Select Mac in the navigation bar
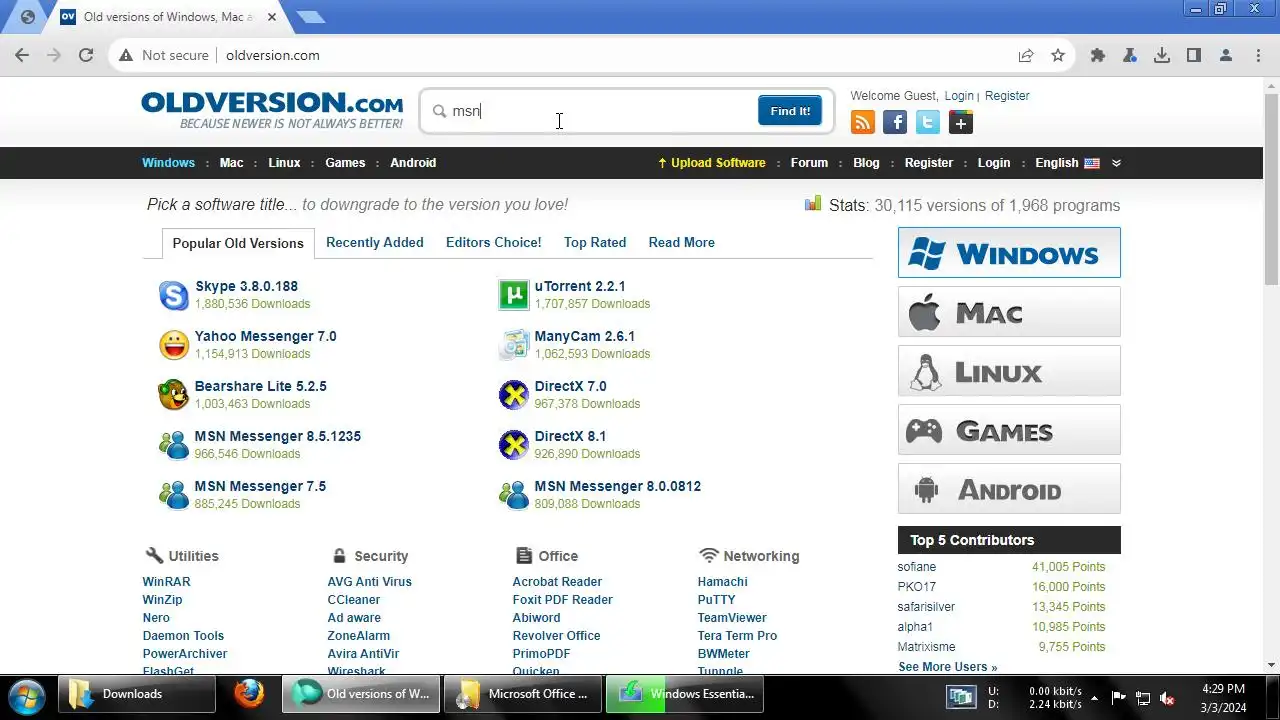Screen dimensions: 1280x720 [x=232, y=163]
